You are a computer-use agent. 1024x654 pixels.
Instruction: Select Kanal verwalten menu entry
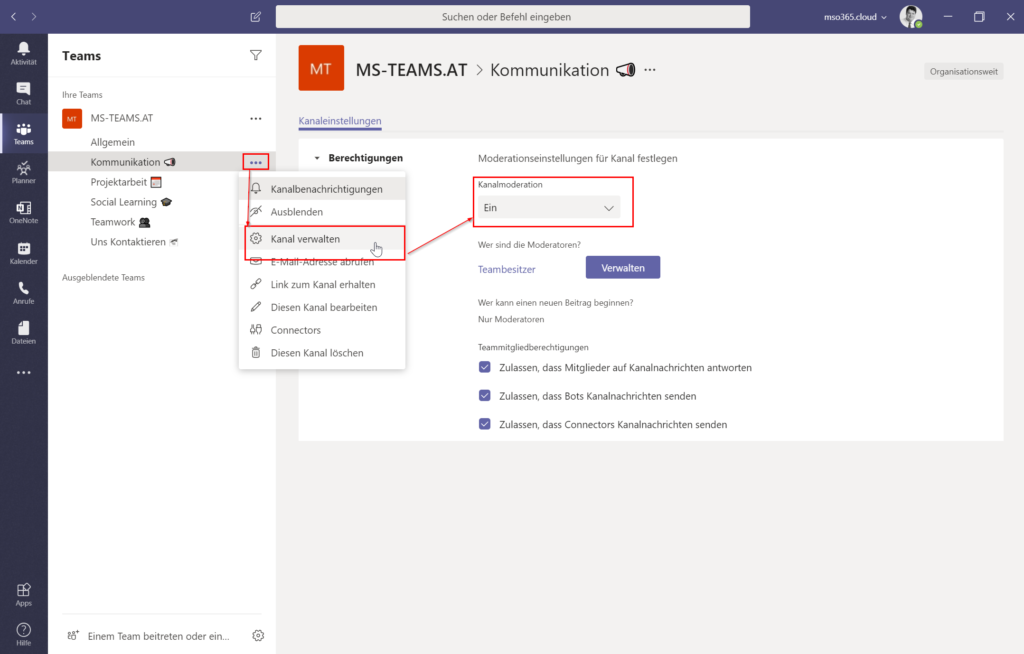323,239
